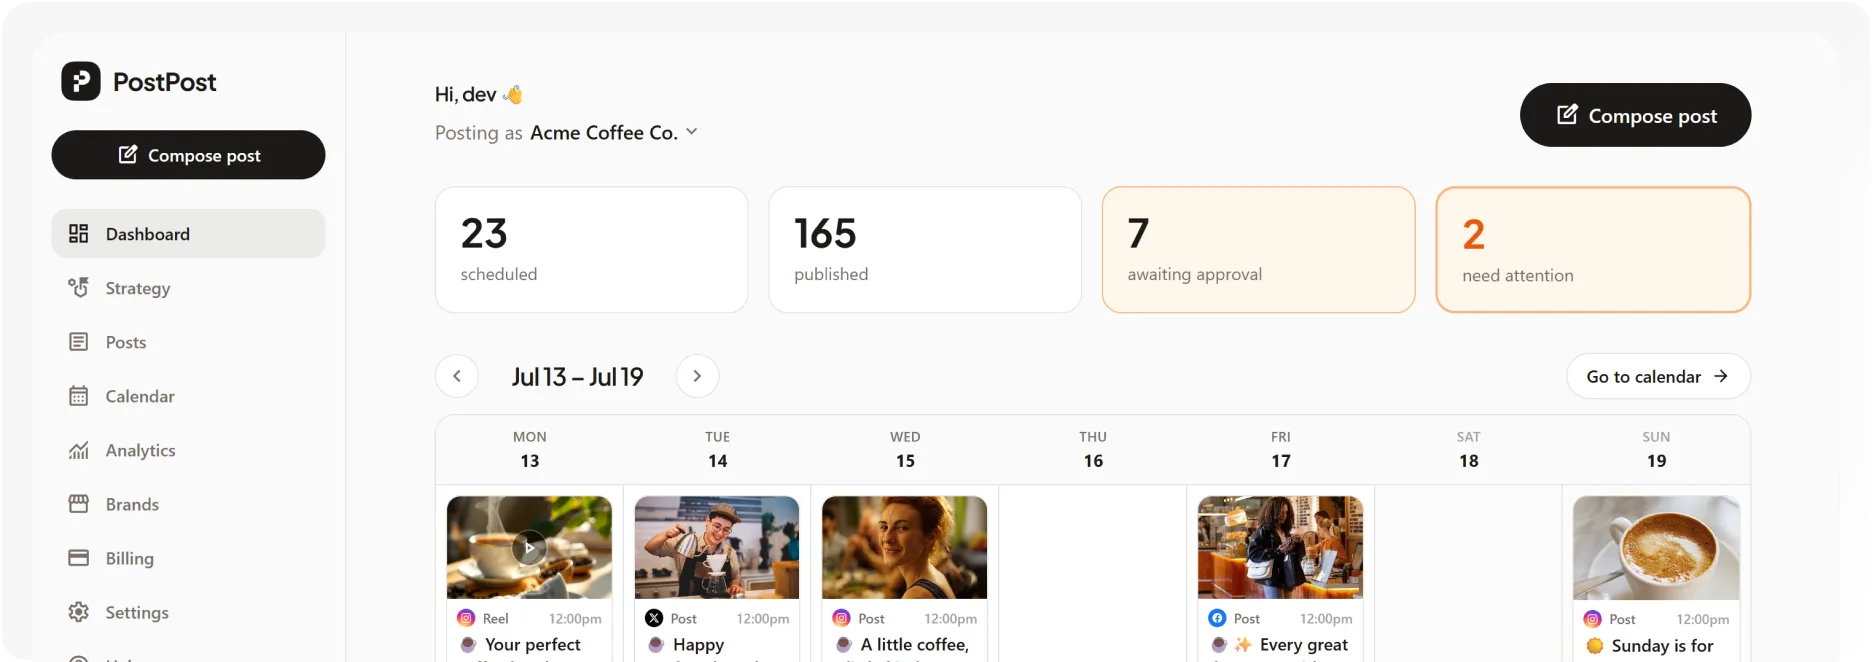Select the SAT 18 day header
This screenshot has height=662, width=1872.
[1469, 450]
